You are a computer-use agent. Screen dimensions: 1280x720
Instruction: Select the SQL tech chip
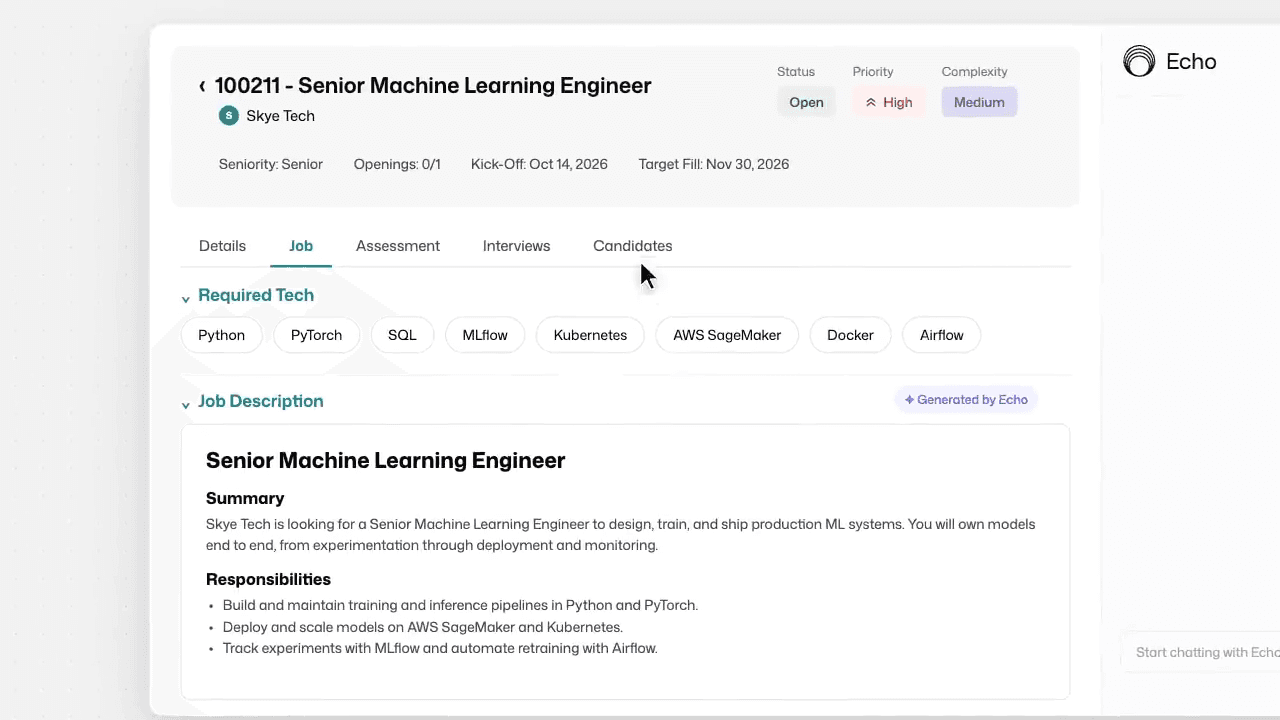tap(402, 335)
